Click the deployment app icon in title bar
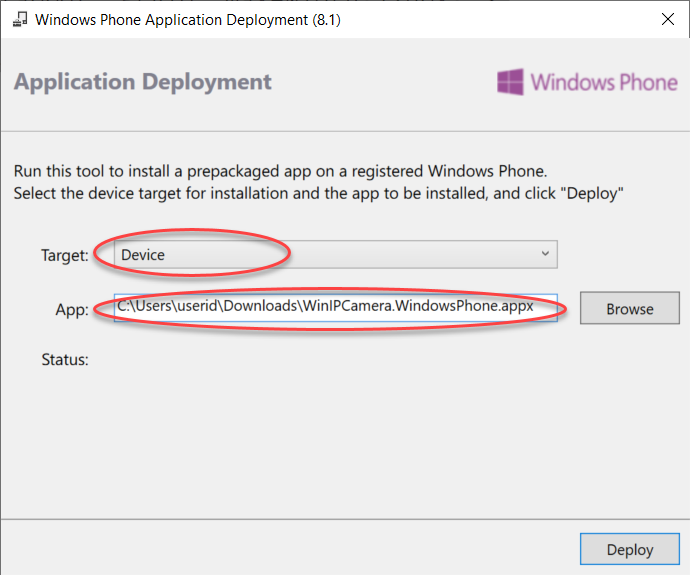Screen dimensions: 690x575 19,19
